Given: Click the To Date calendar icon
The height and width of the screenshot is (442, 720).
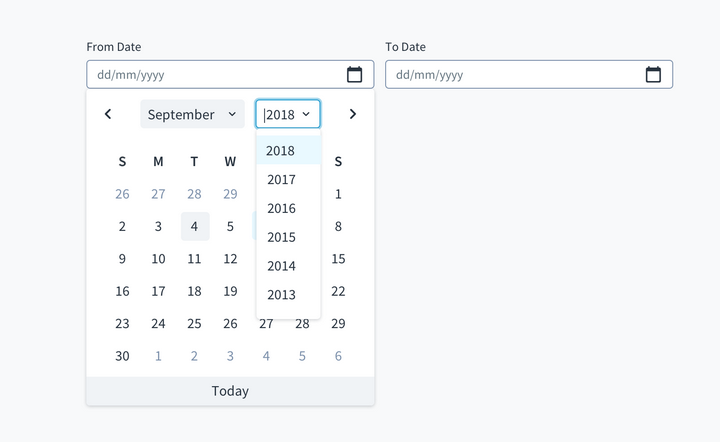Looking at the screenshot, I should [x=653, y=75].
